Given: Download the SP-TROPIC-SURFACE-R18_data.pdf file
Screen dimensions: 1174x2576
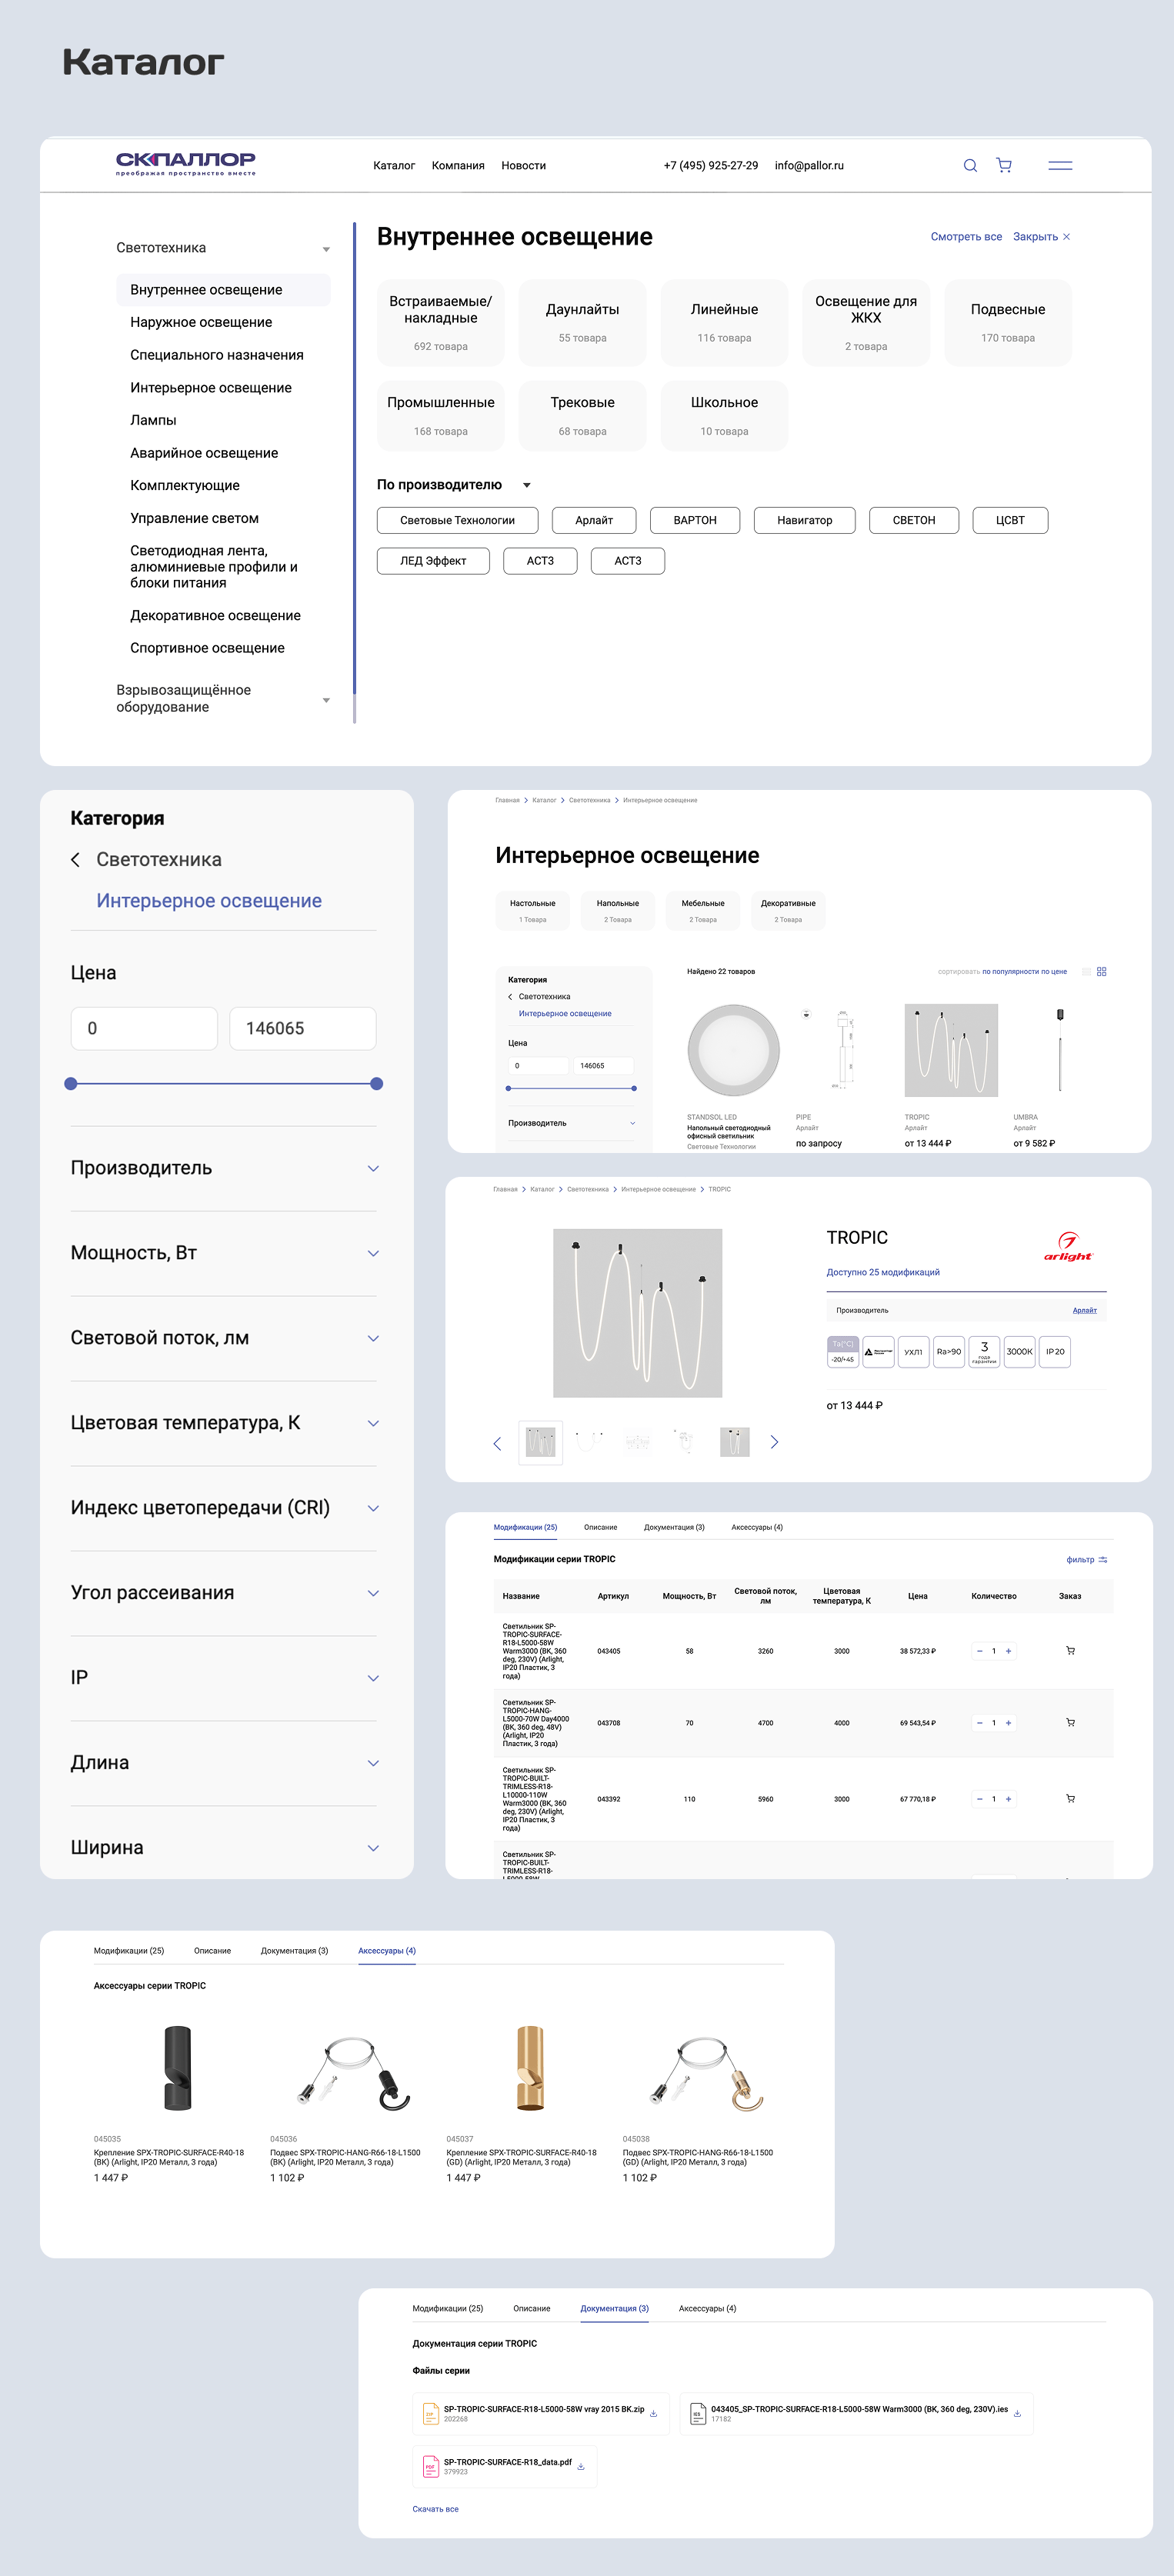Looking at the screenshot, I should (581, 2466).
